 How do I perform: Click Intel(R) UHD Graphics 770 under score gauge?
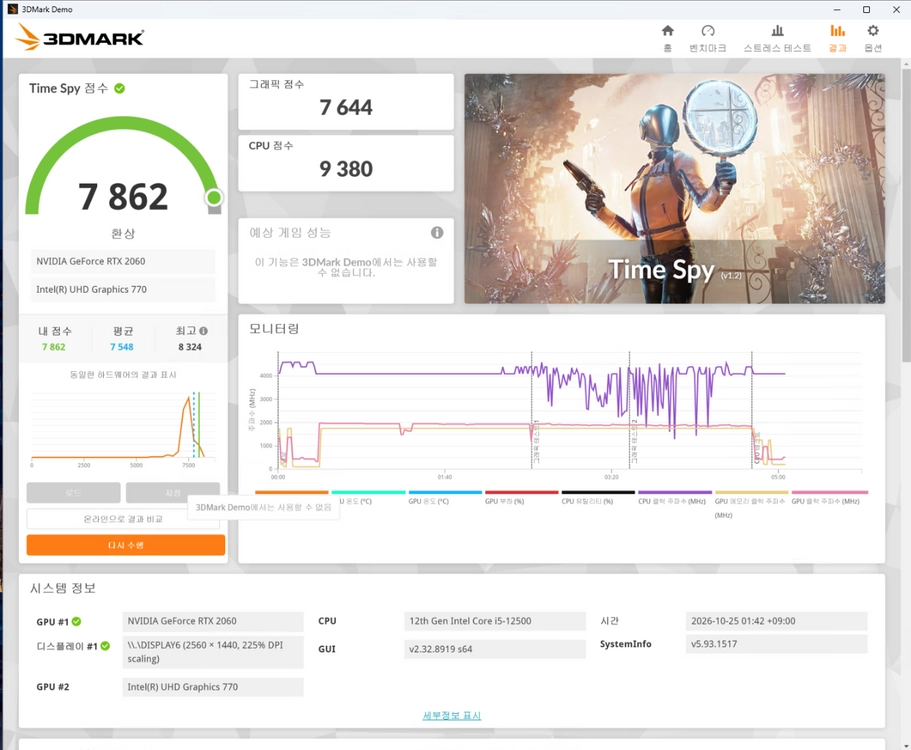click(123, 289)
